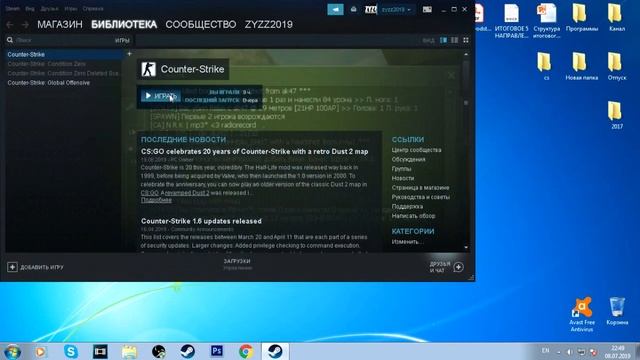
Task: Open the media player icon in the taskbar
Action: (x=41, y=351)
